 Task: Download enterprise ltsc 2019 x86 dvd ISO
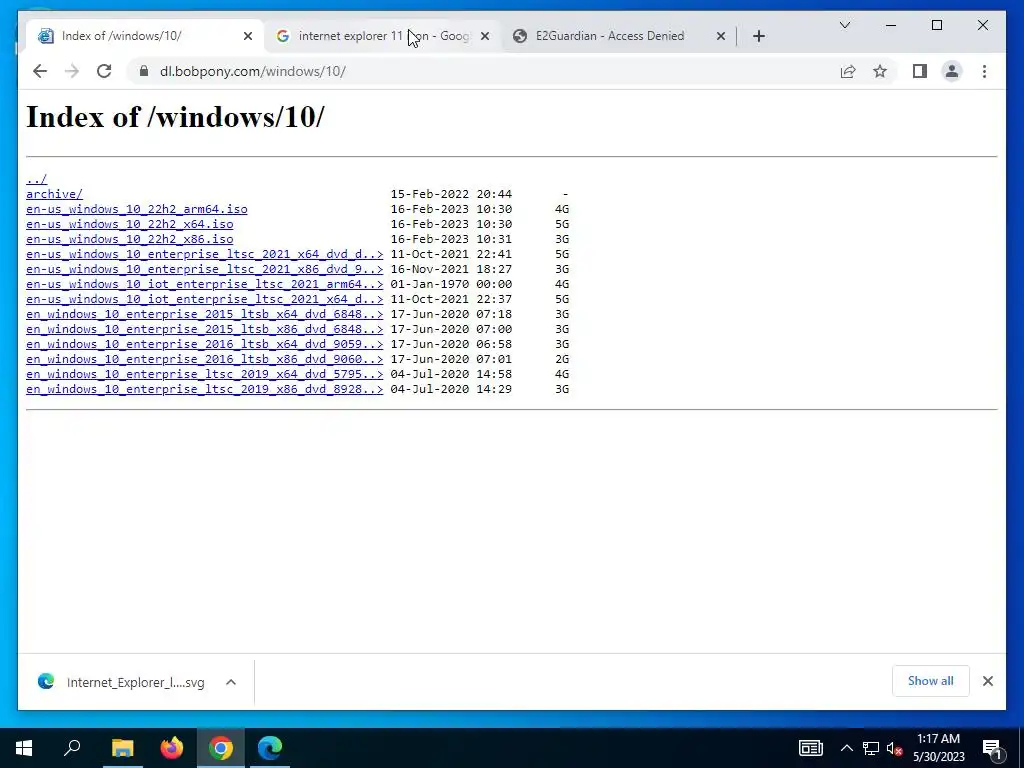coord(204,389)
